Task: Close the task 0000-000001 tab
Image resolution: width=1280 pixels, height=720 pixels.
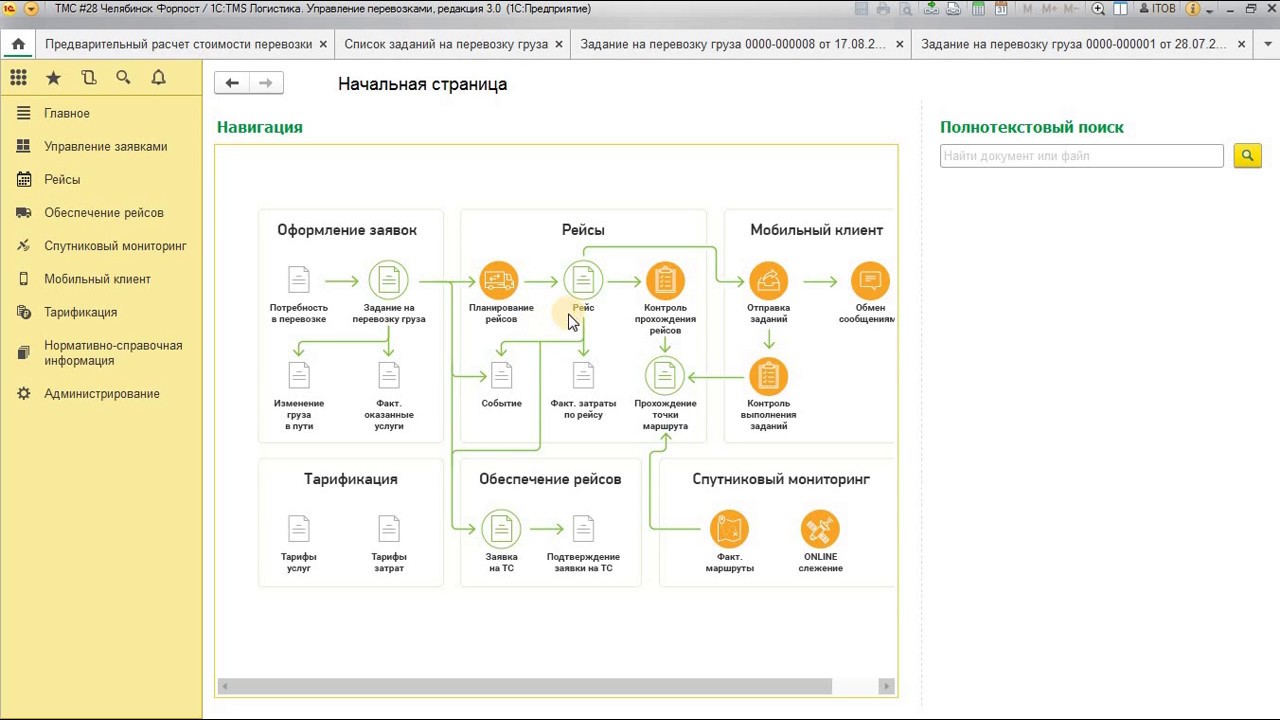Action: [x=1242, y=45]
